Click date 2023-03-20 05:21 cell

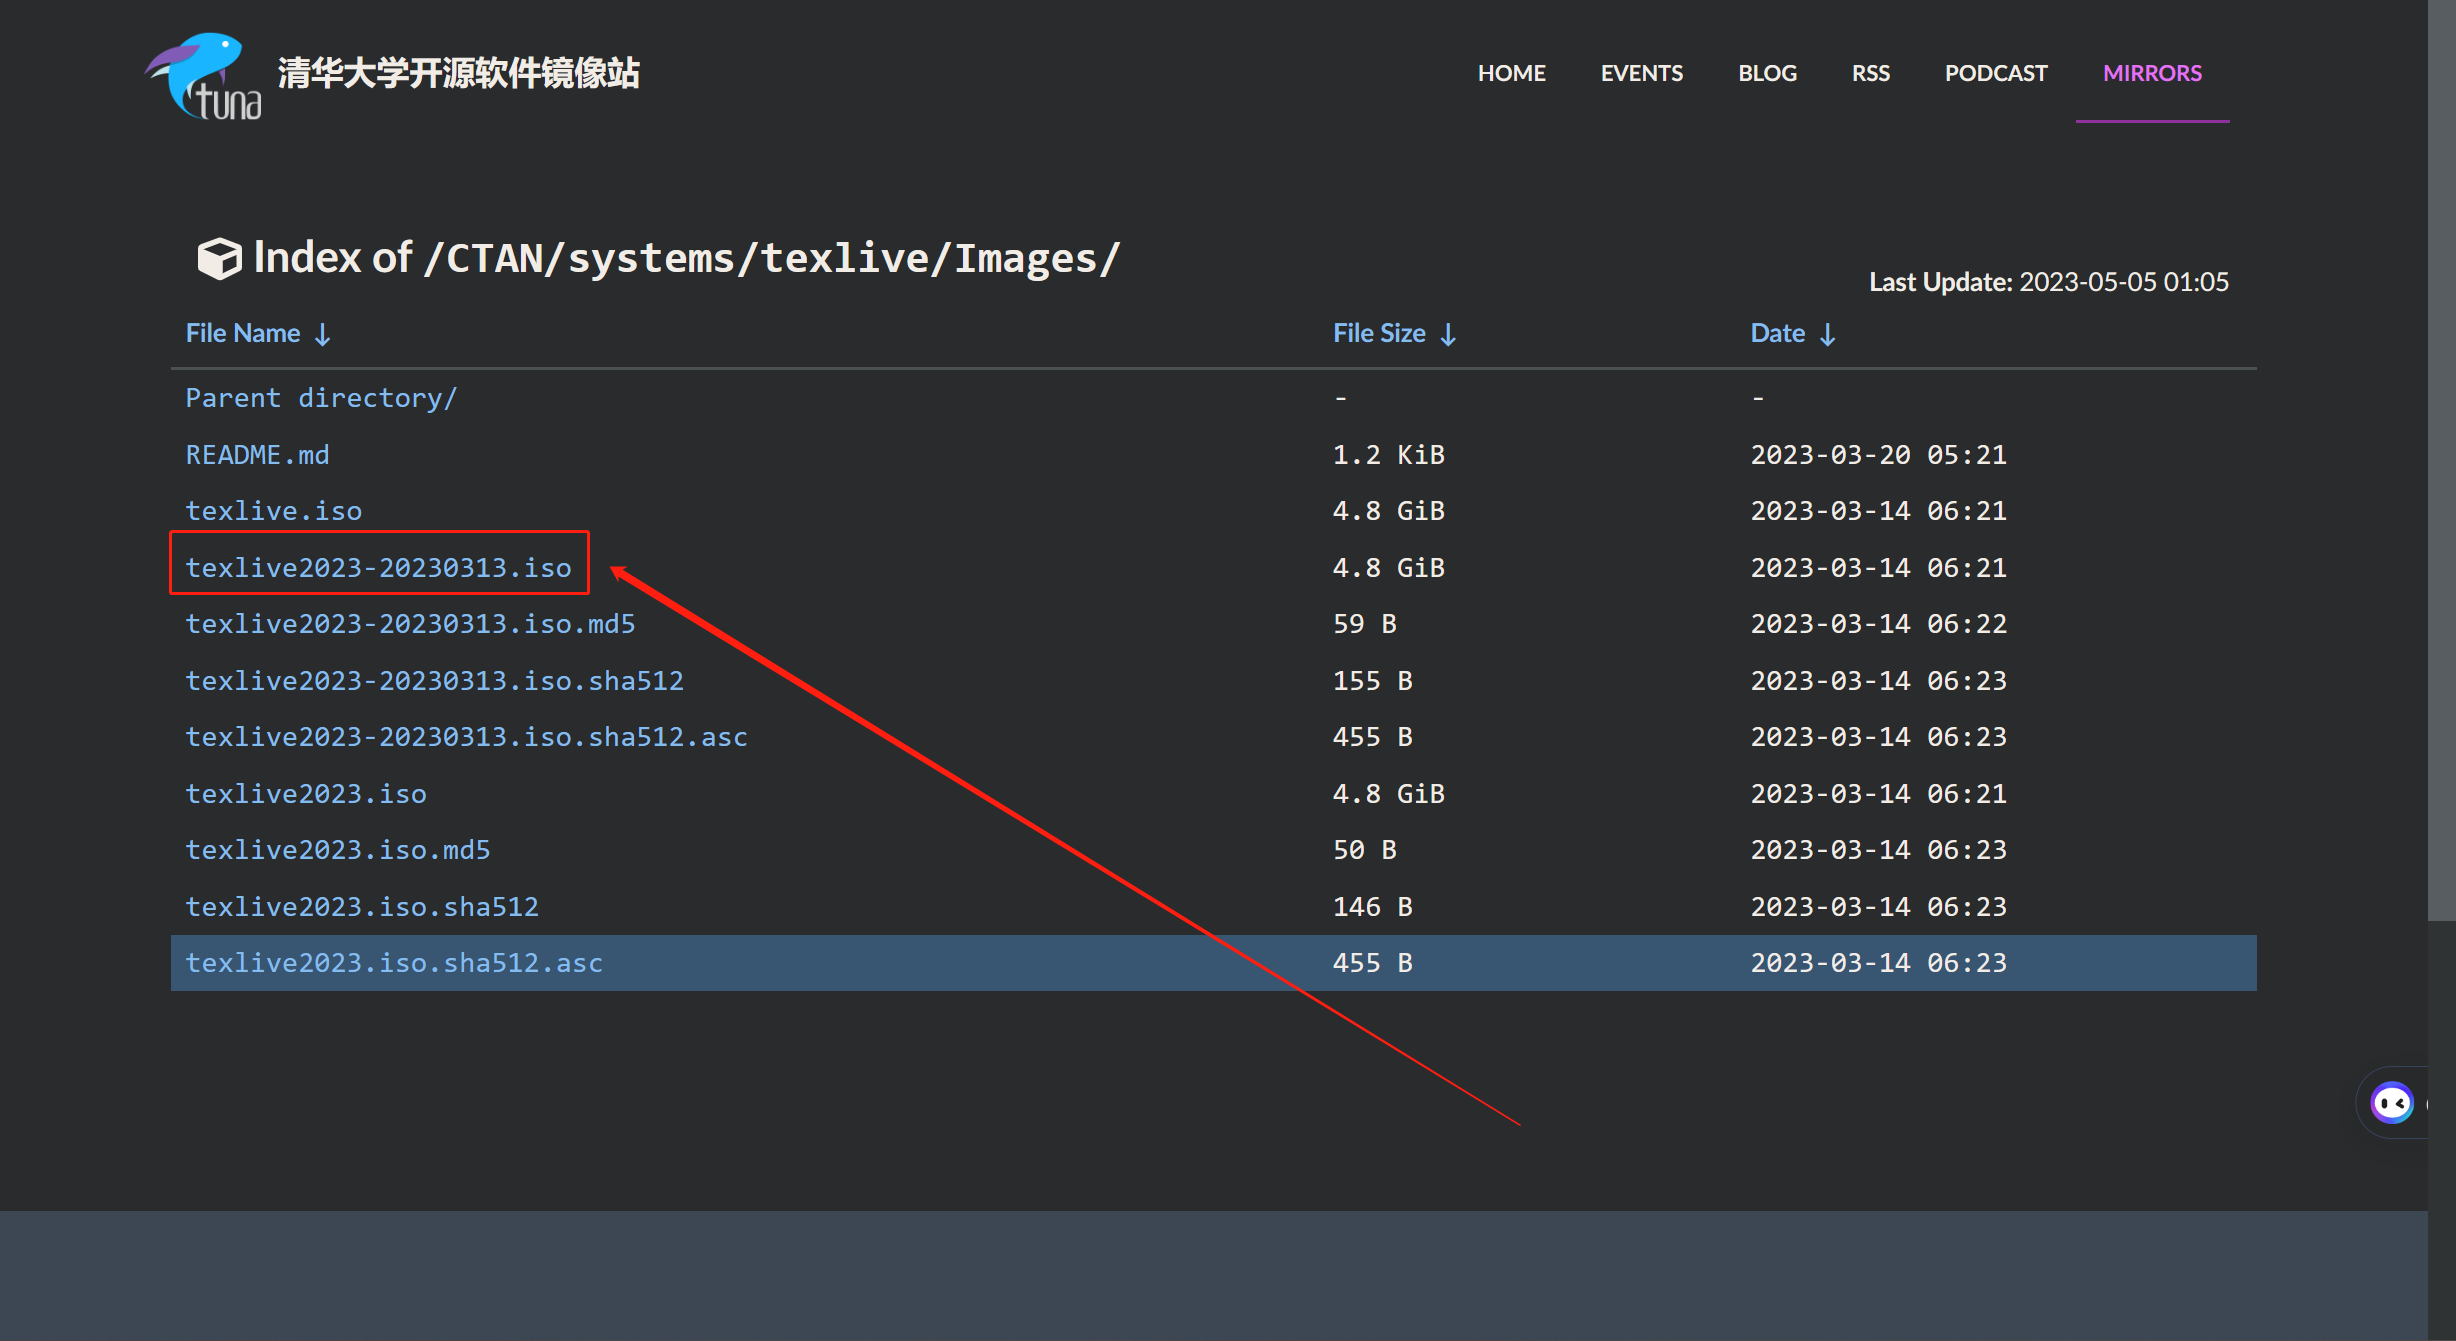(1878, 455)
